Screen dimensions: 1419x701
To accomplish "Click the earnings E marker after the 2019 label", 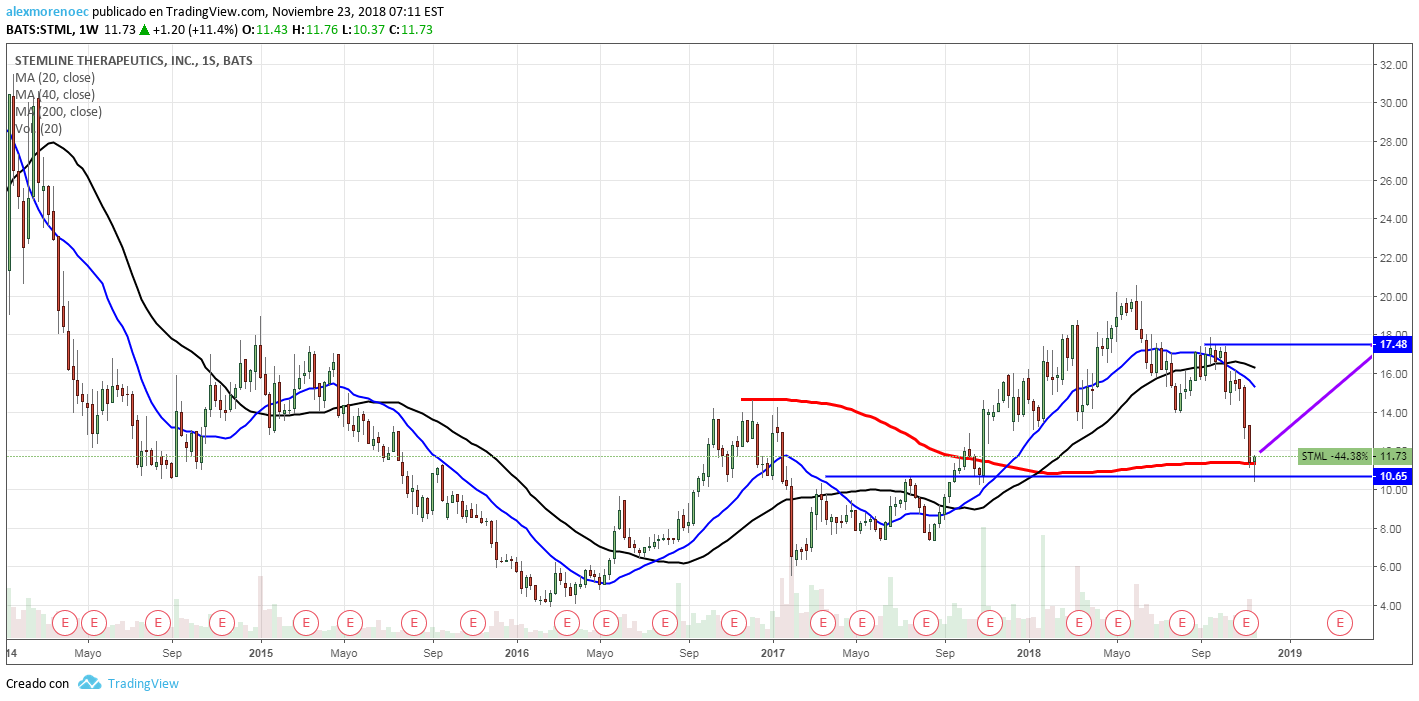I will [1339, 622].
